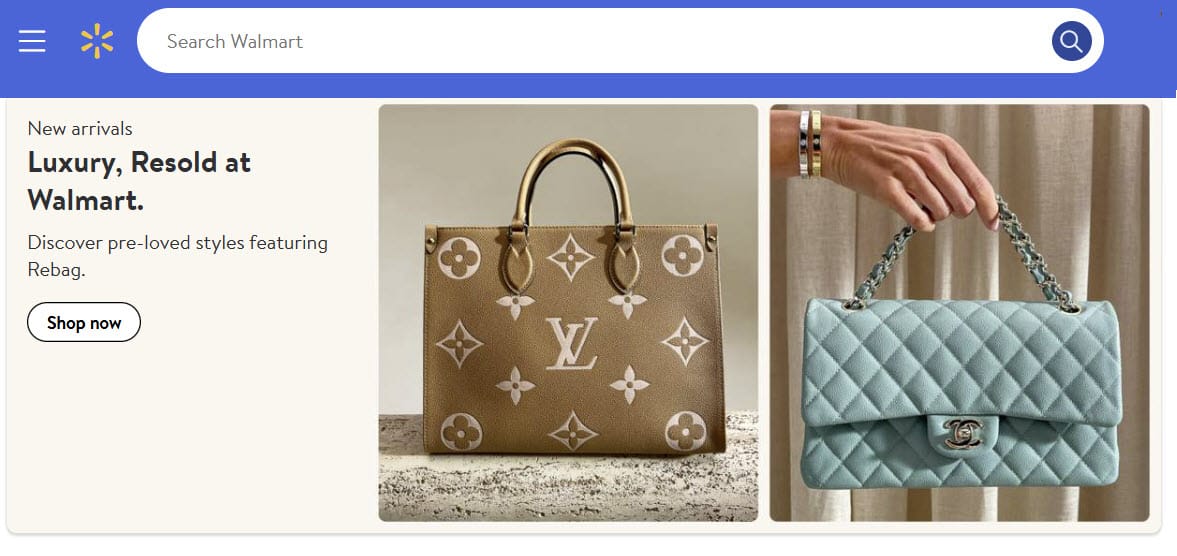Click the Luxury, Resold at Walmart headline
This screenshot has height=556, width=1177.
point(139,181)
